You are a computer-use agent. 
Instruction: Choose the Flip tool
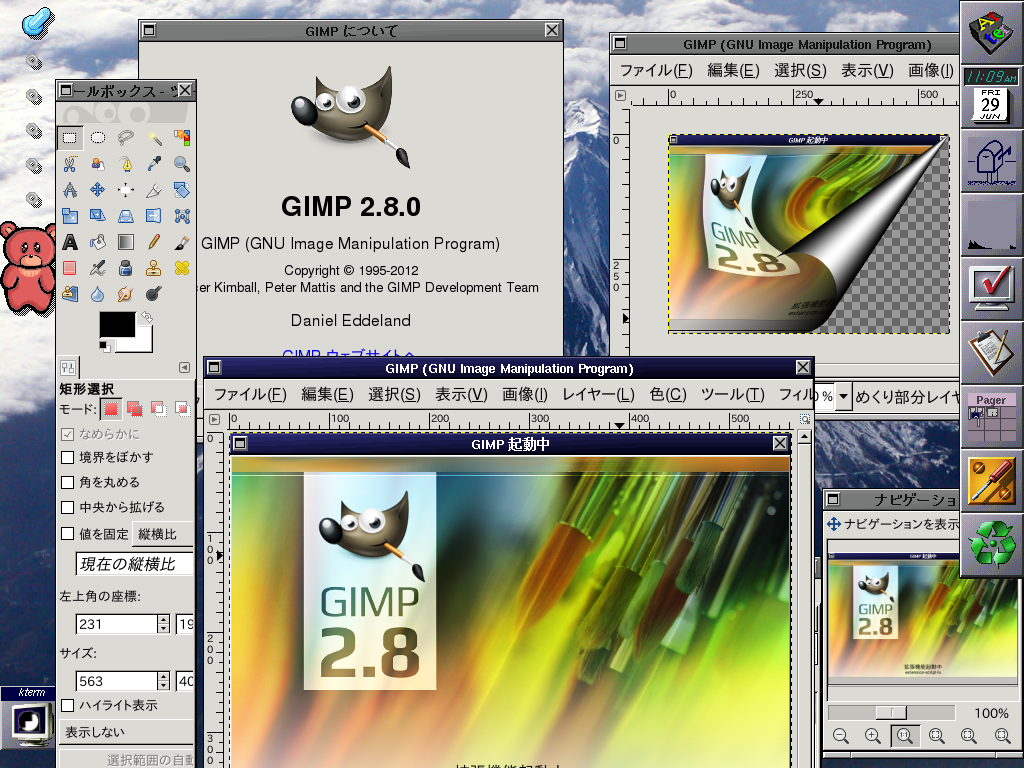pyautogui.click(x=153, y=216)
